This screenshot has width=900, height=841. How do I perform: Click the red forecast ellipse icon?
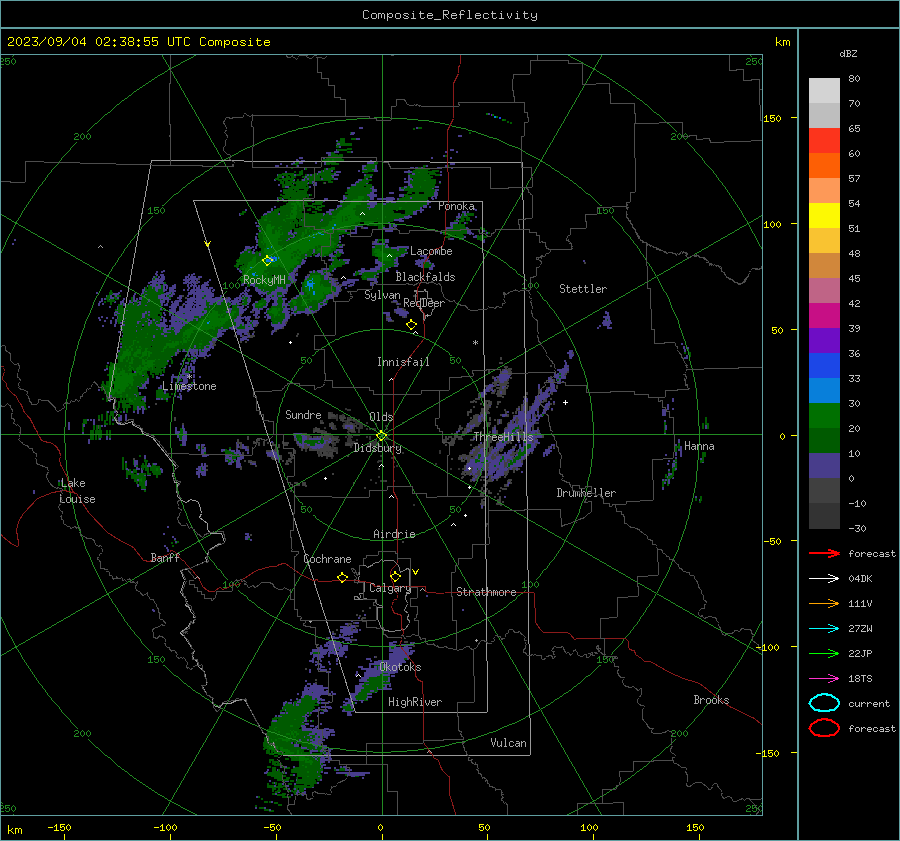824,728
